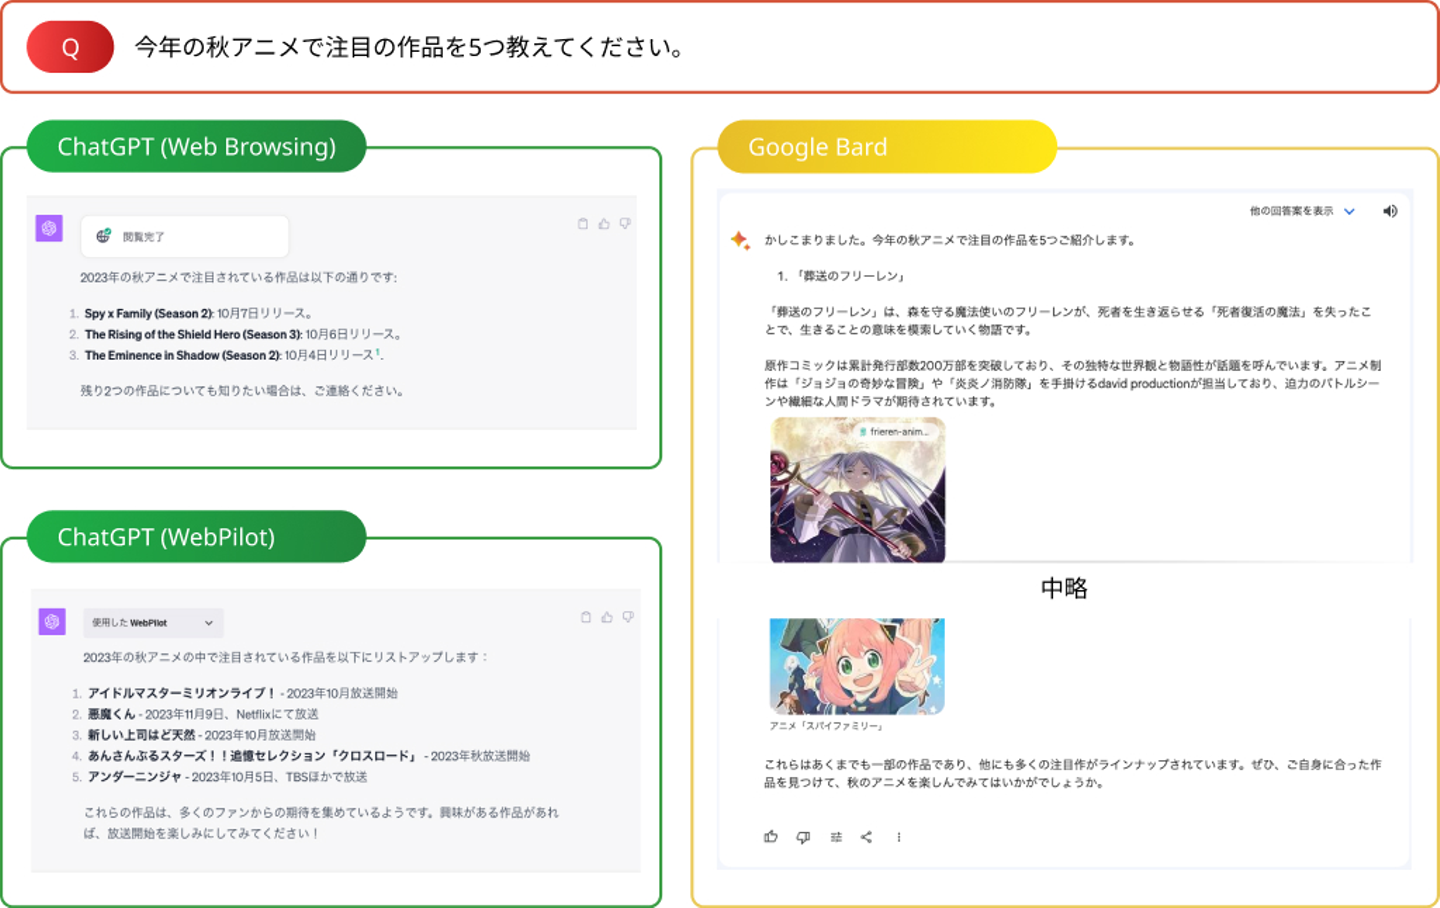The width and height of the screenshot is (1440, 908).
Task: Click the WebPilot closing text 'これらの作品は、多くのファンから'
Action: [321, 822]
